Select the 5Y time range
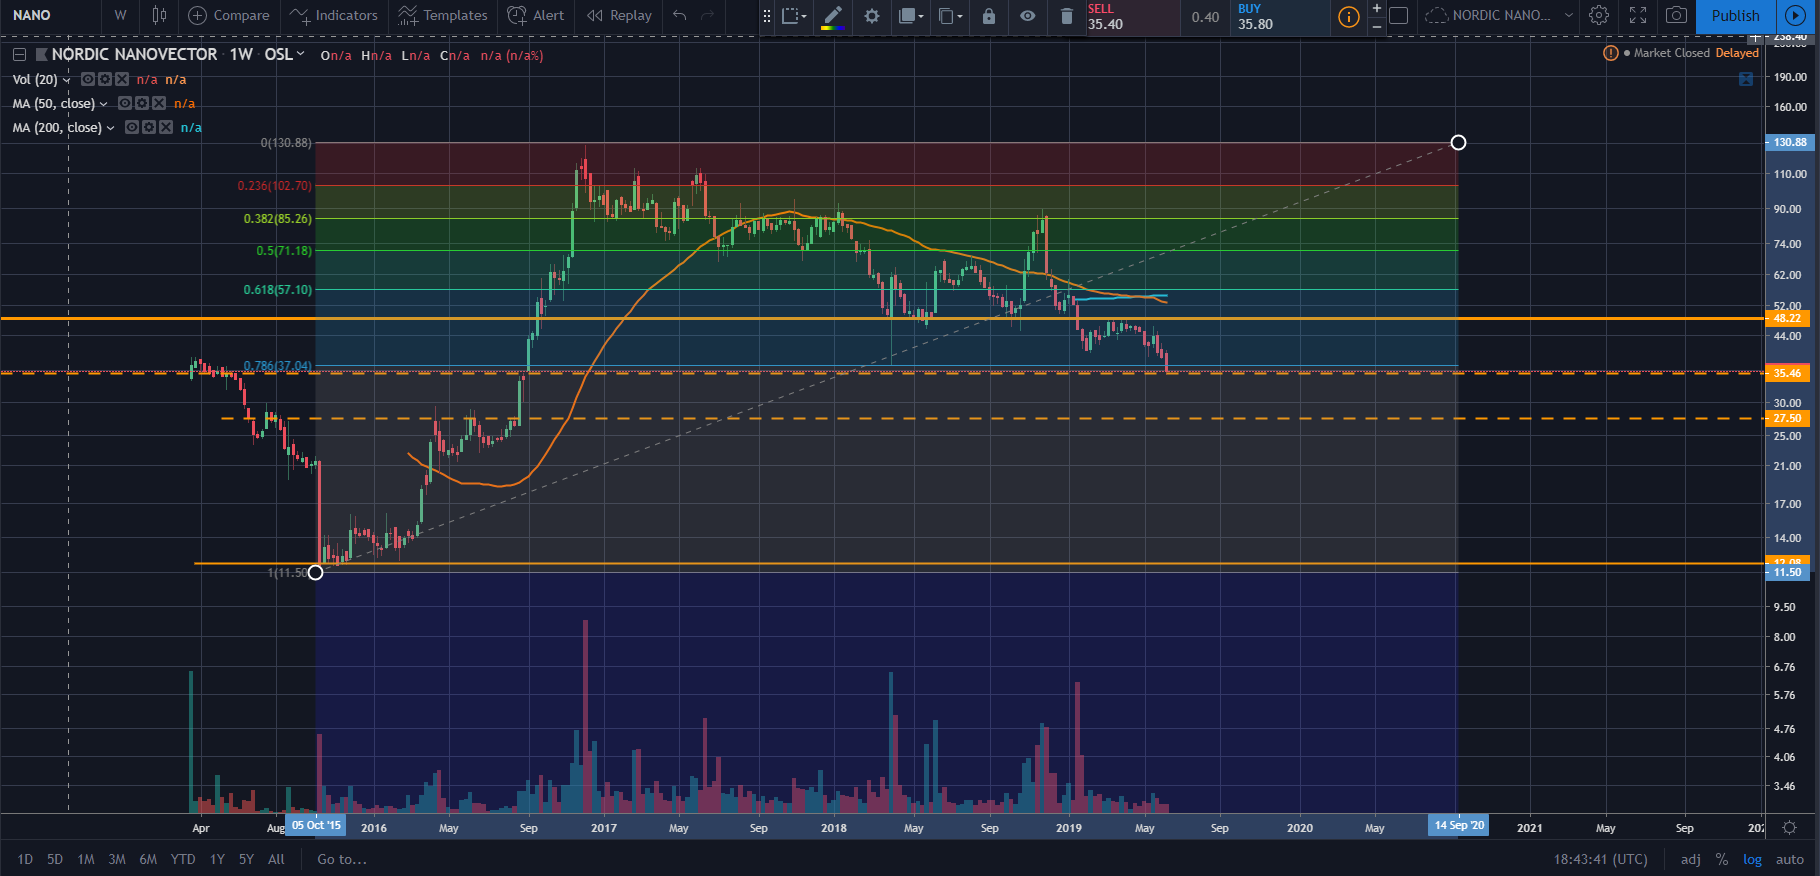1820x876 pixels. click(x=246, y=859)
